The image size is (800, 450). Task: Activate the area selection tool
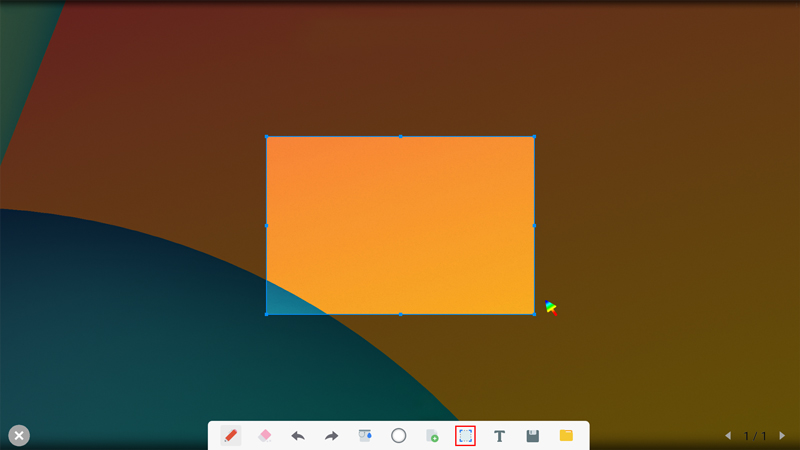coord(465,436)
